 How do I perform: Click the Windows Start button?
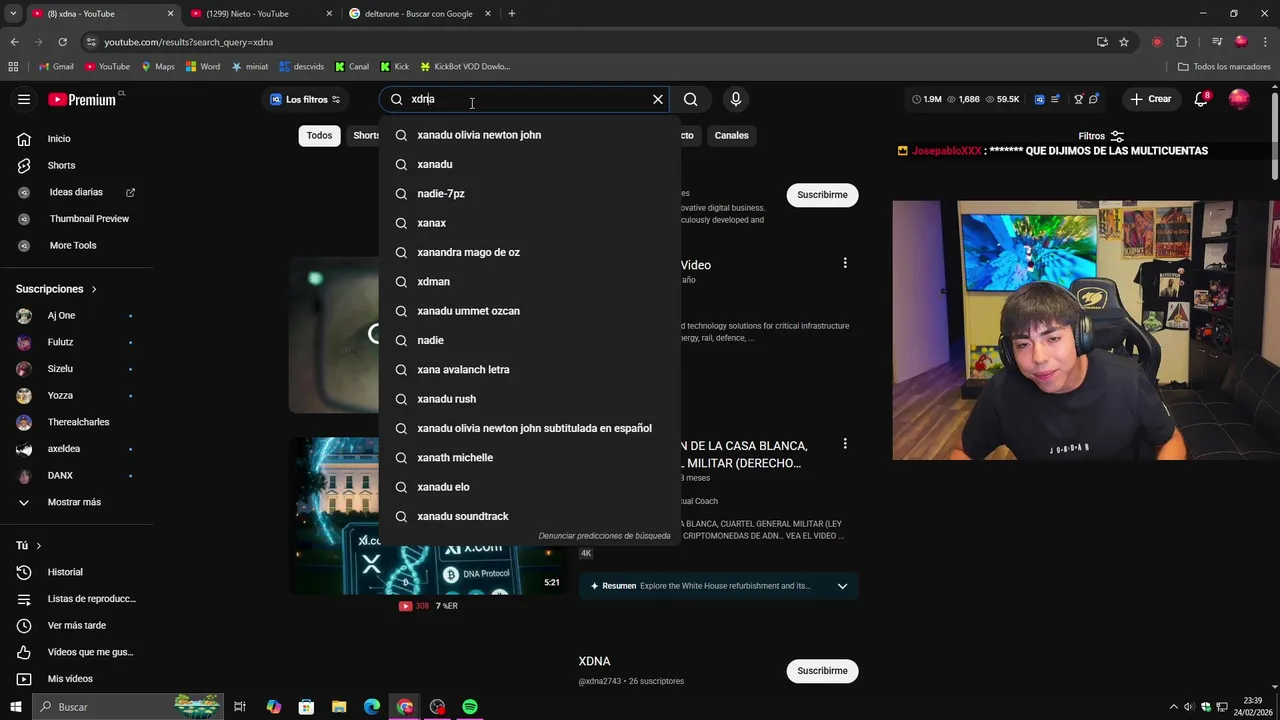tap(15, 707)
